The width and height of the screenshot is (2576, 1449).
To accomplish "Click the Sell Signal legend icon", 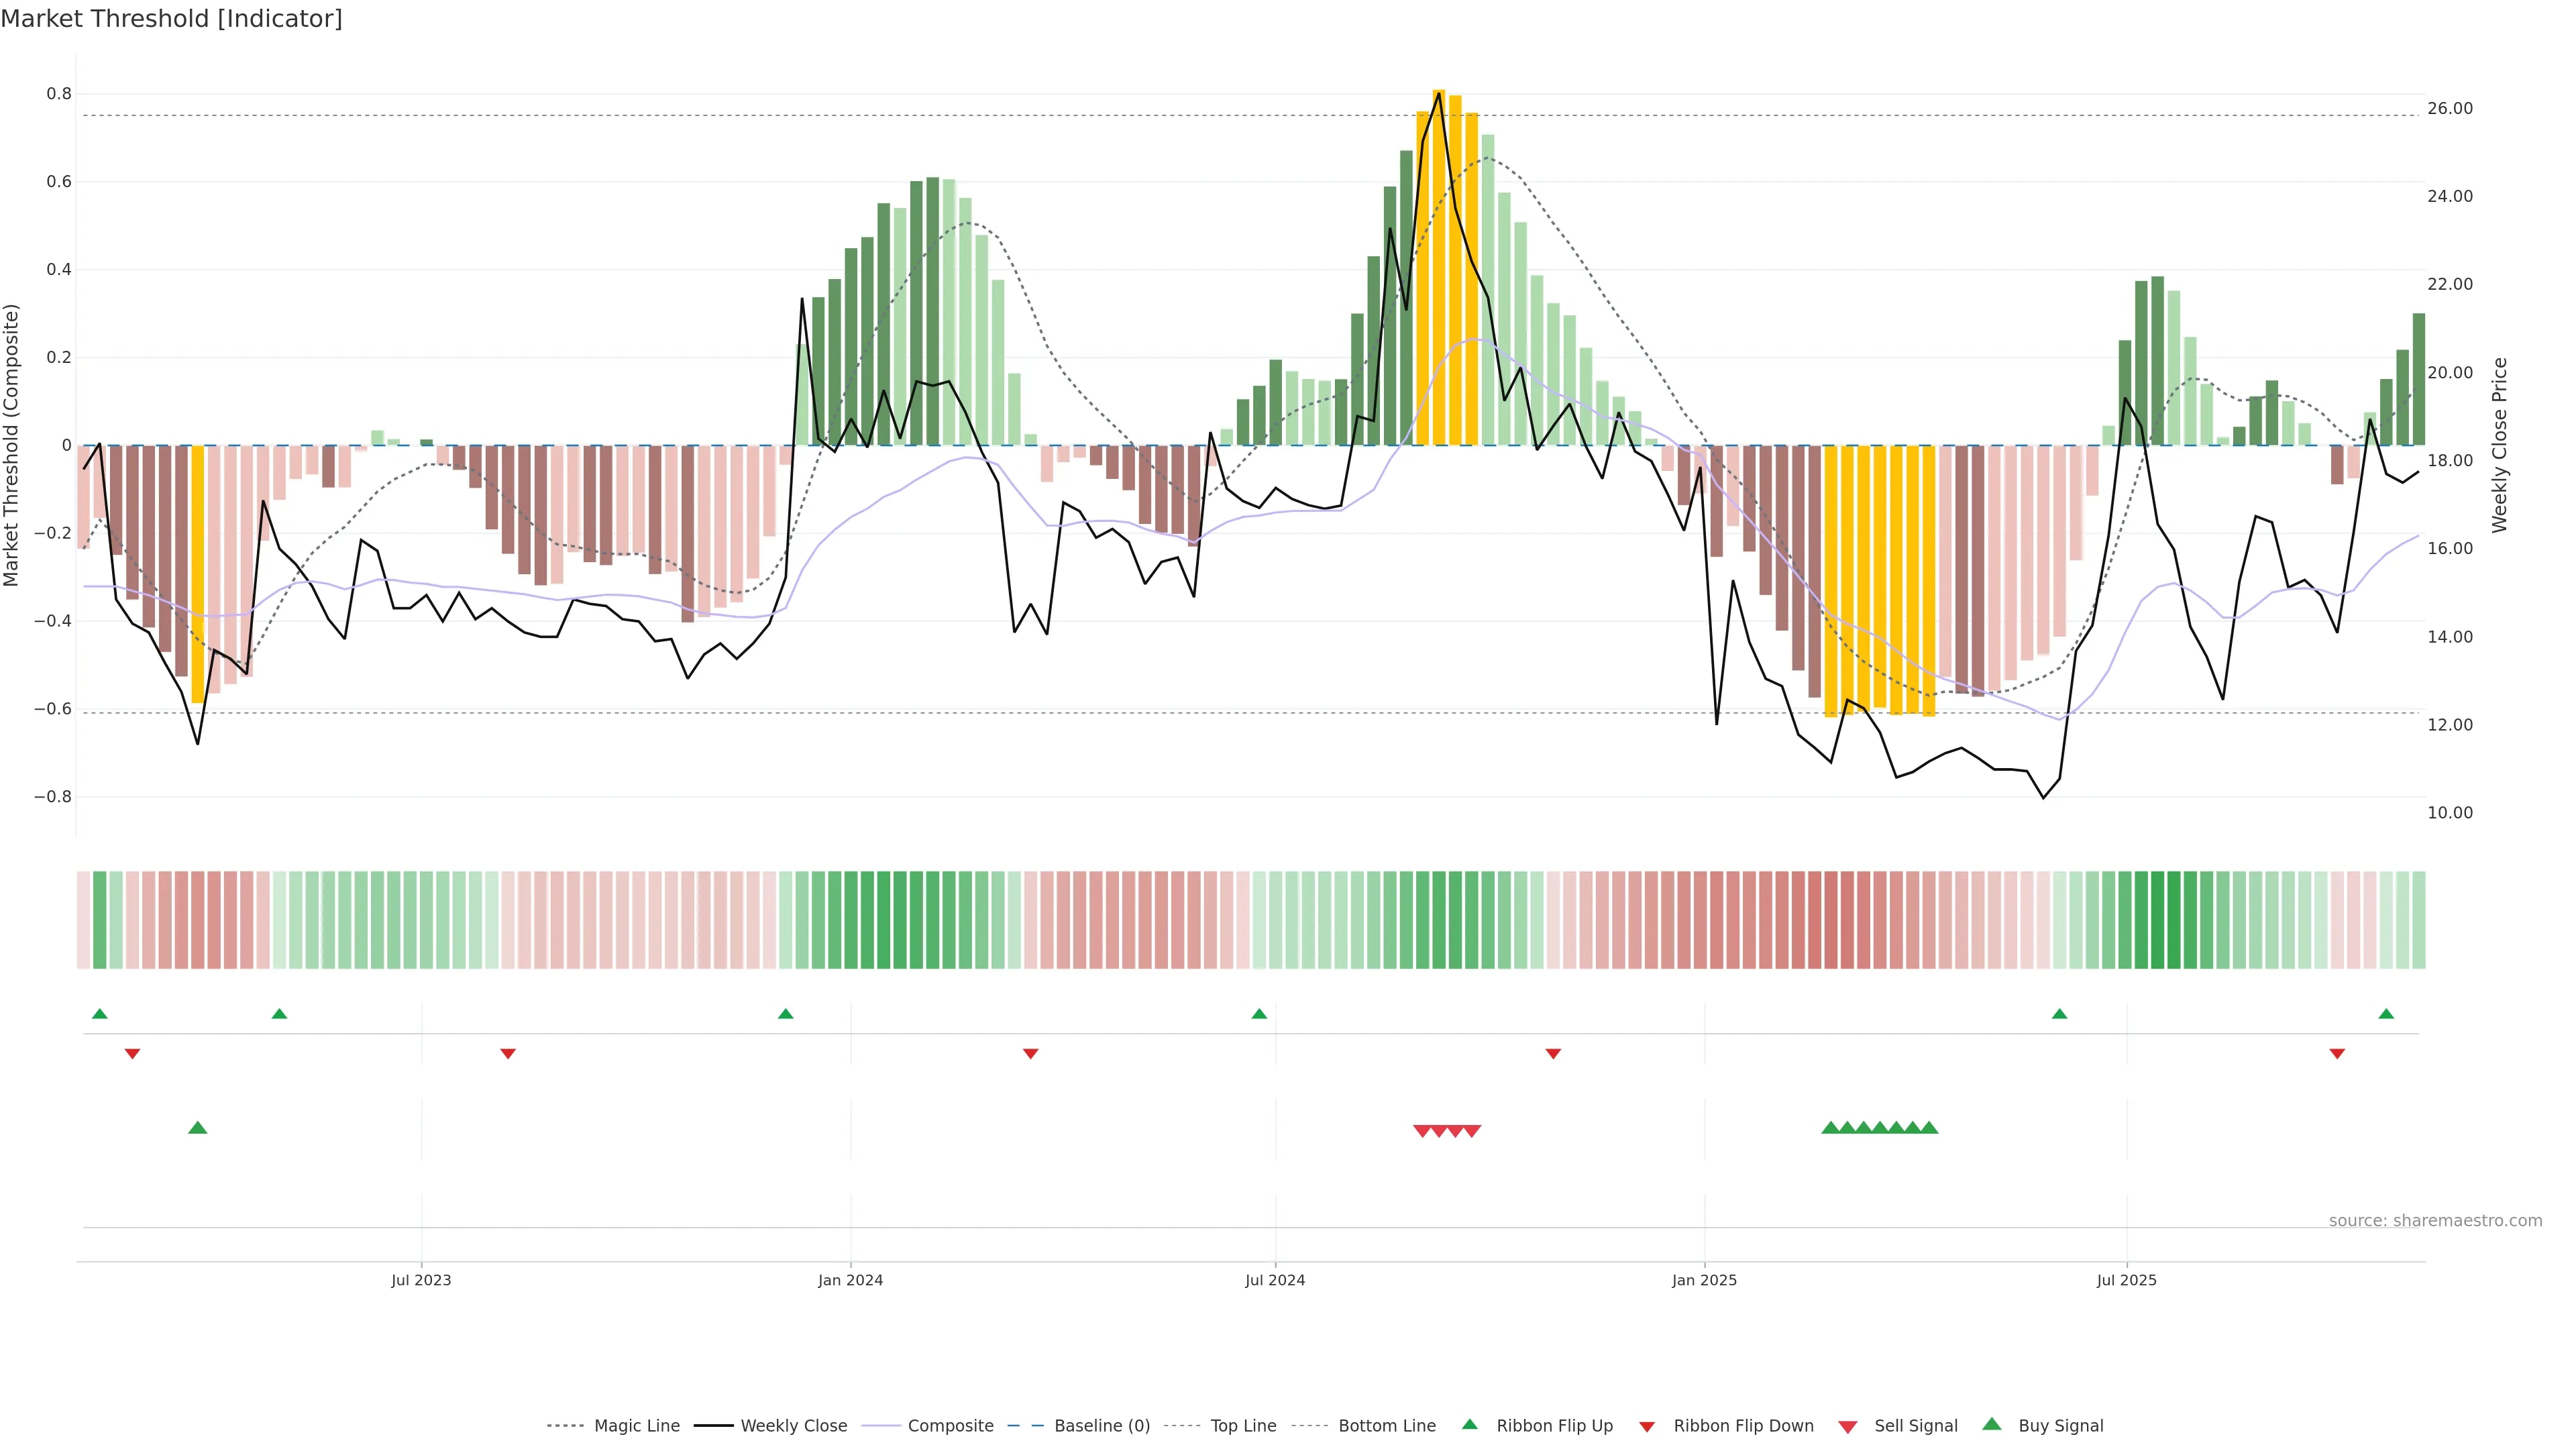I will point(1848,1427).
